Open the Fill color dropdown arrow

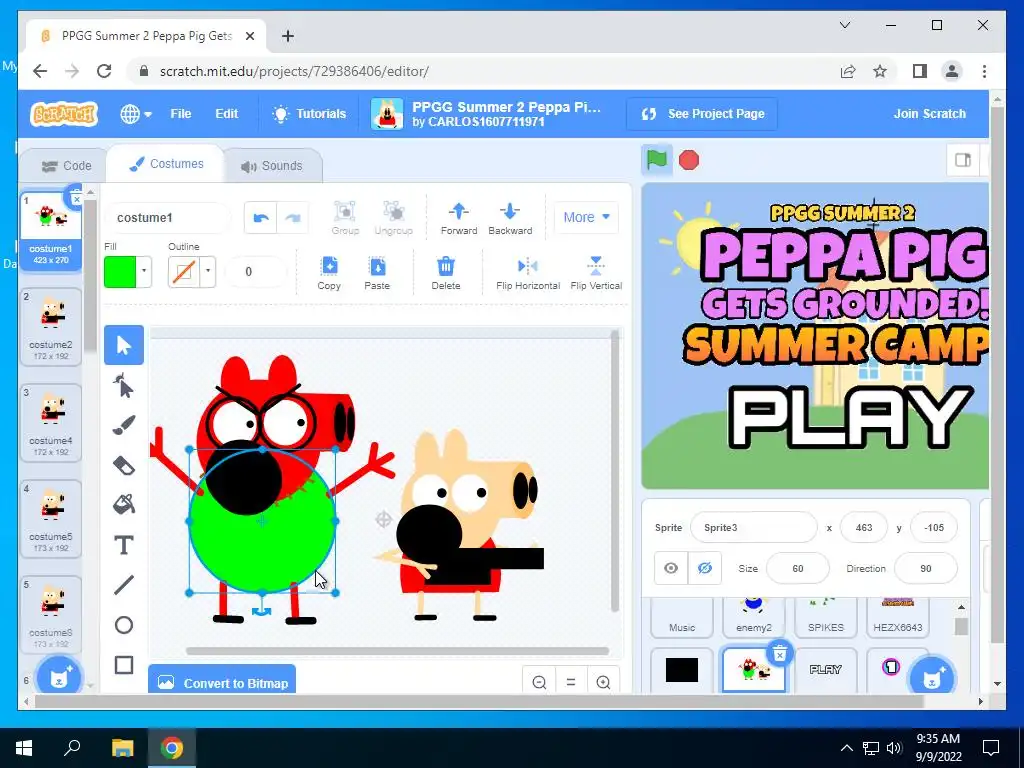click(x=144, y=272)
